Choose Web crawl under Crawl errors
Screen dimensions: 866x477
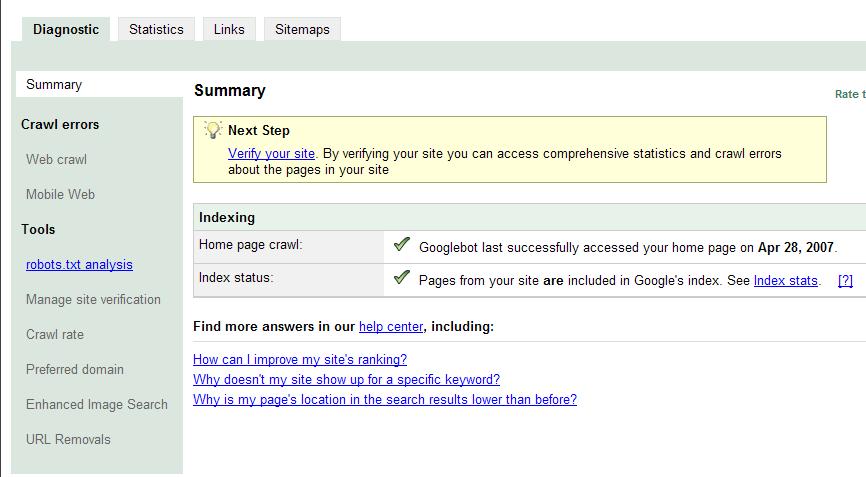click(56, 160)
